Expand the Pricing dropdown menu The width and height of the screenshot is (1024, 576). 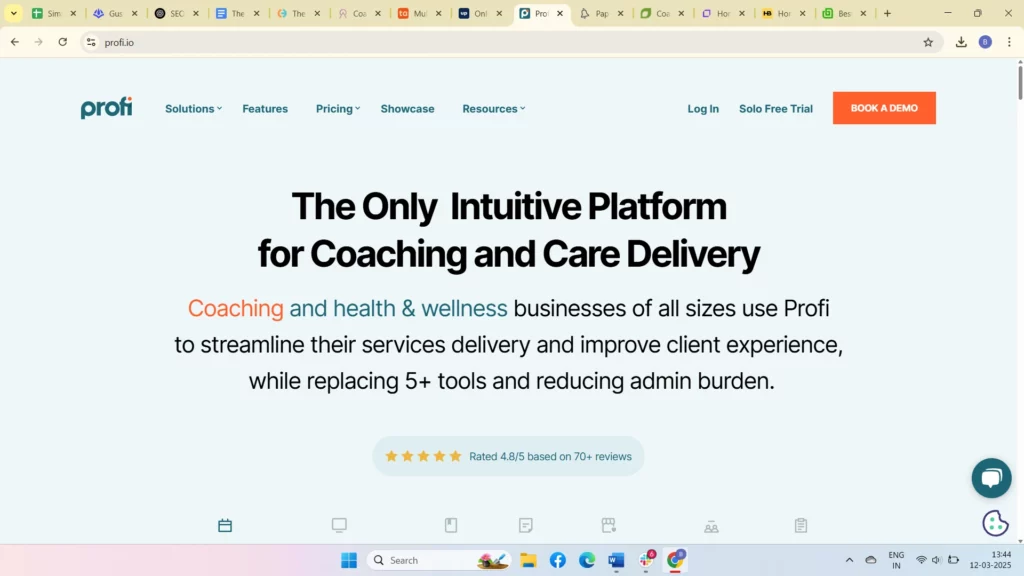(337, 109)
